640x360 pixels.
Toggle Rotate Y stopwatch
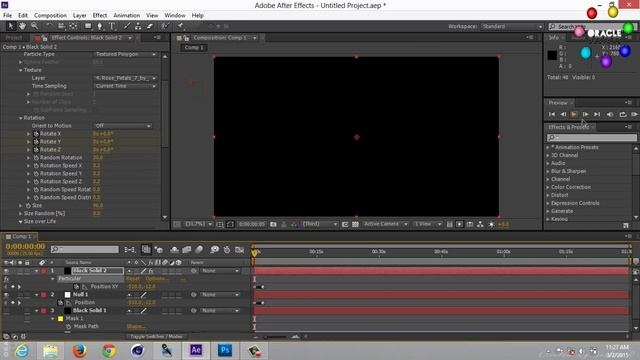coord(36,142)
